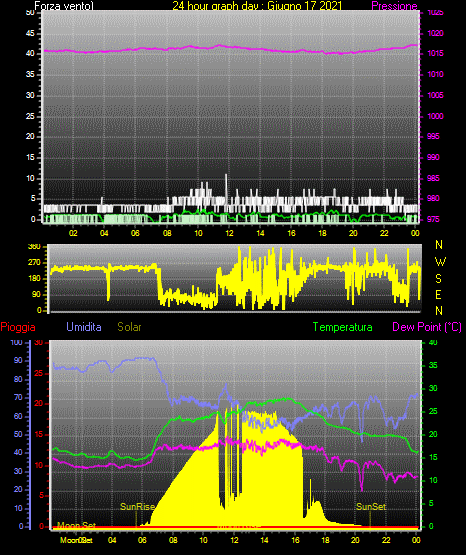Click the Pioggia legend label
The height and width of the screenshot is (555, 466).
click(18, 327)
